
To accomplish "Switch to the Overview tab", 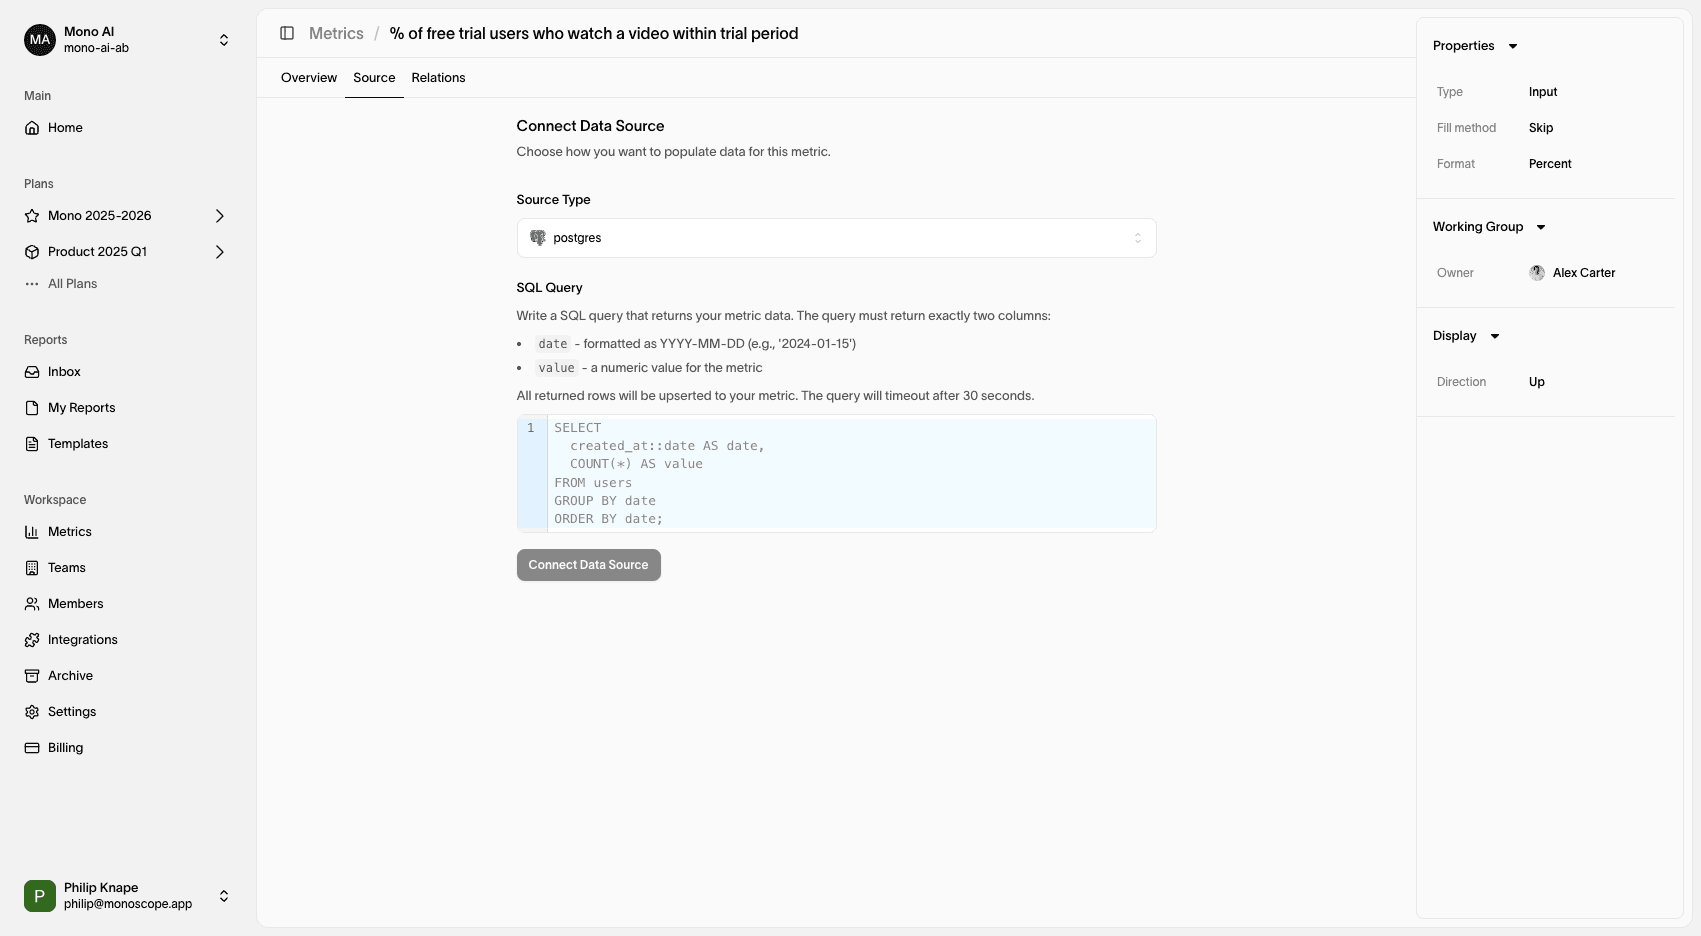I will click(x=308, y=77).
